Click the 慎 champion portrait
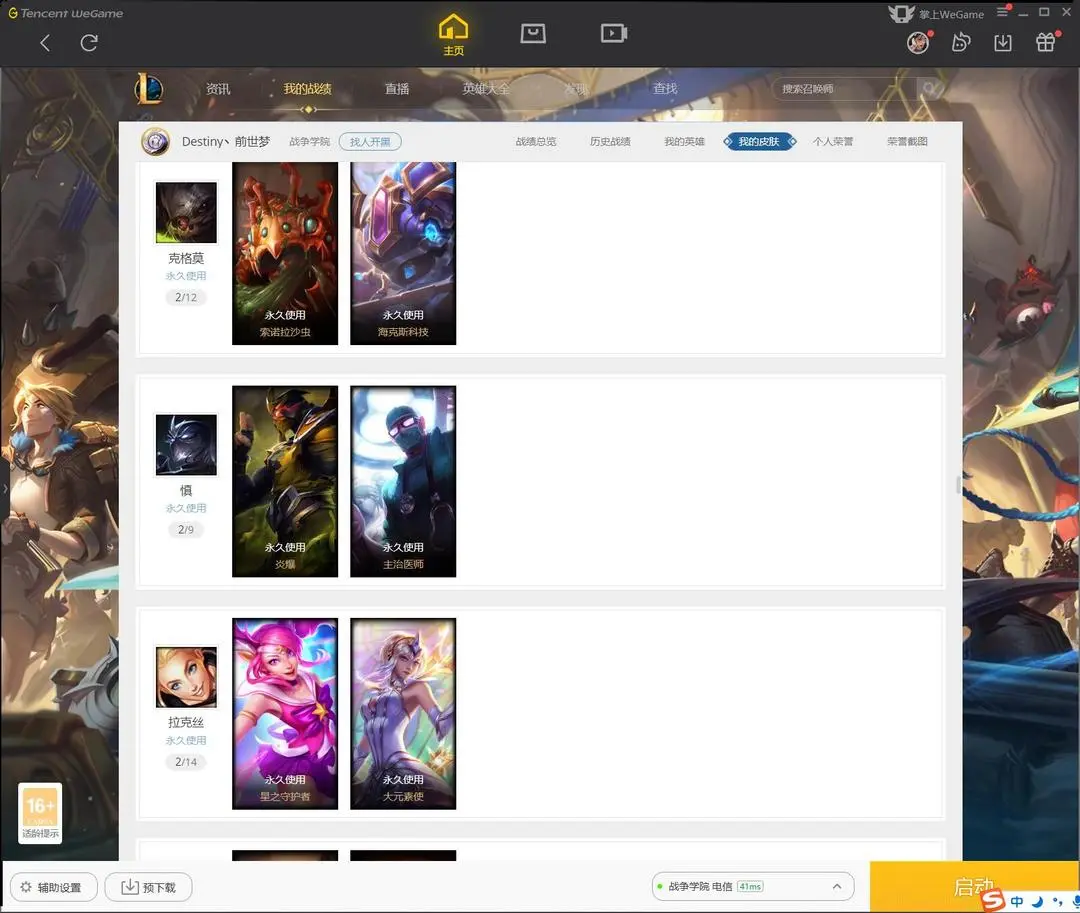This screenshot has height=913, width=1080. (x=186, y=445)
